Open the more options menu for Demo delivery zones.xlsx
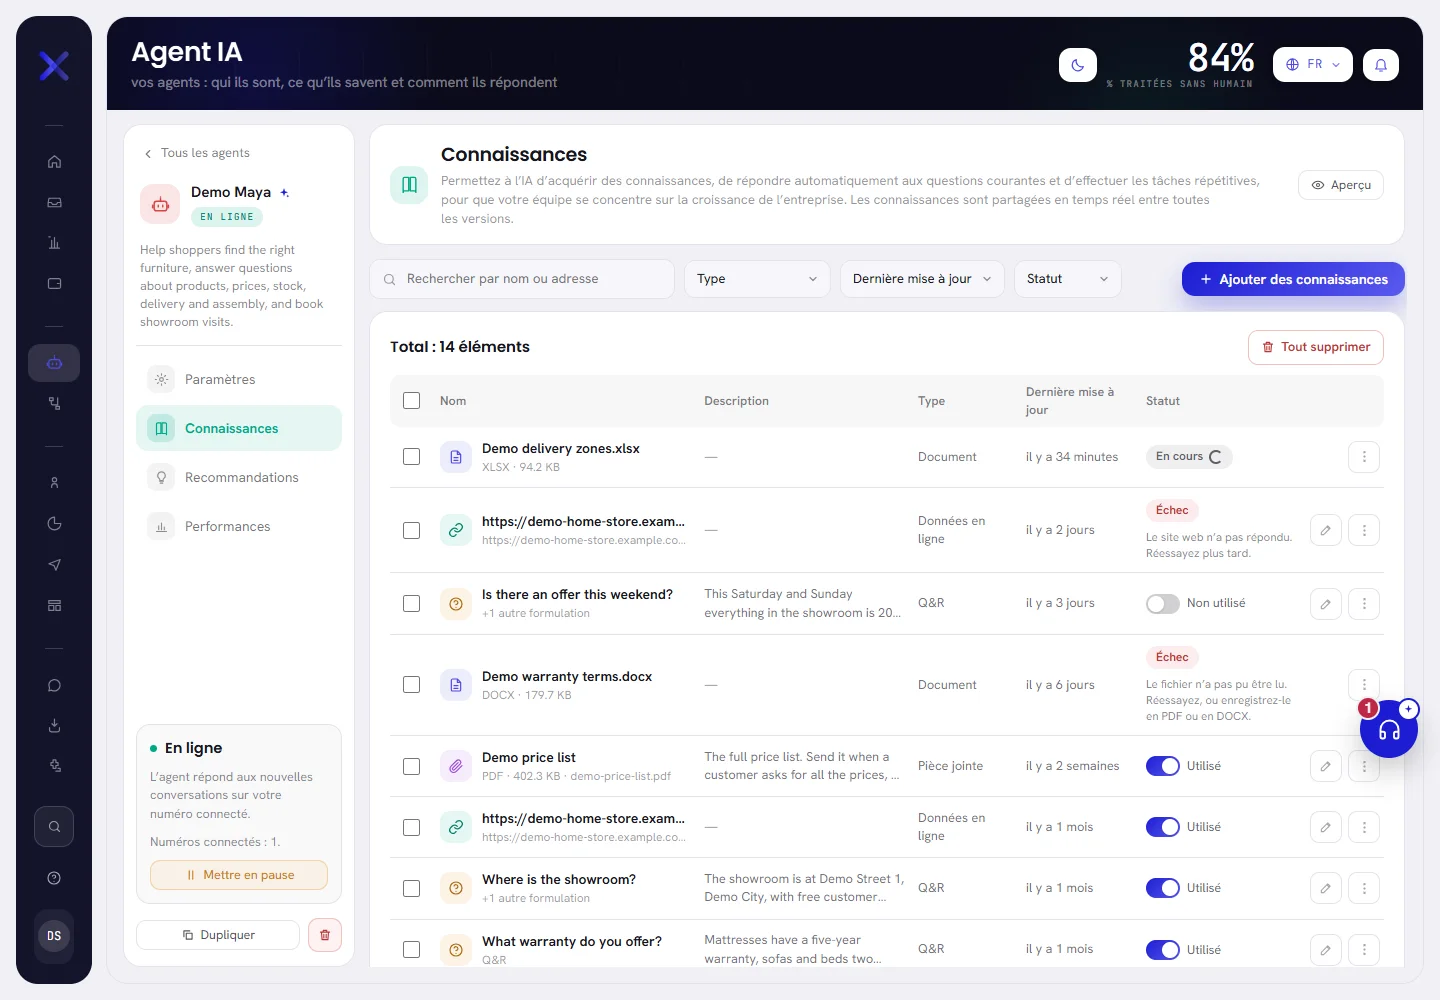Image resolution: width=1440 pixels, height=1000 pixels. (x=1364, y=457)
